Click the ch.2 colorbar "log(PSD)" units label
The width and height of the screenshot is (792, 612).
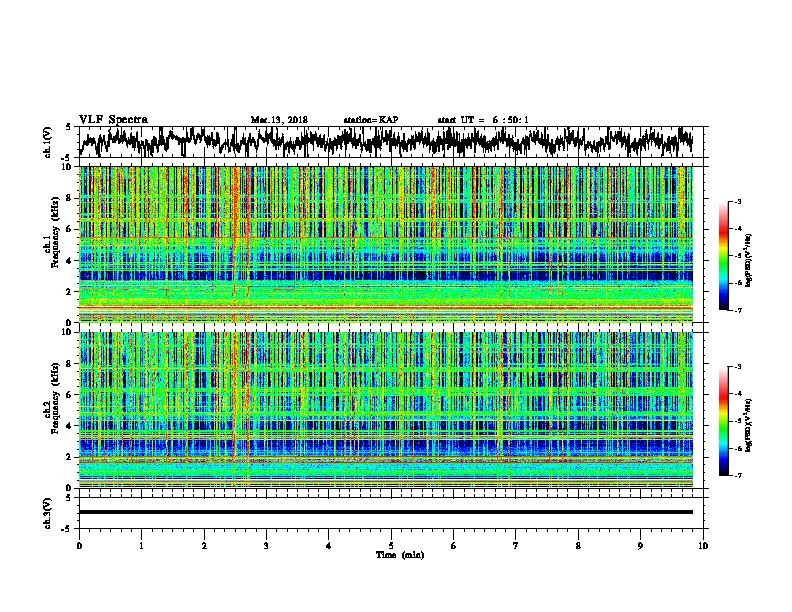click(x=749, y=425)
